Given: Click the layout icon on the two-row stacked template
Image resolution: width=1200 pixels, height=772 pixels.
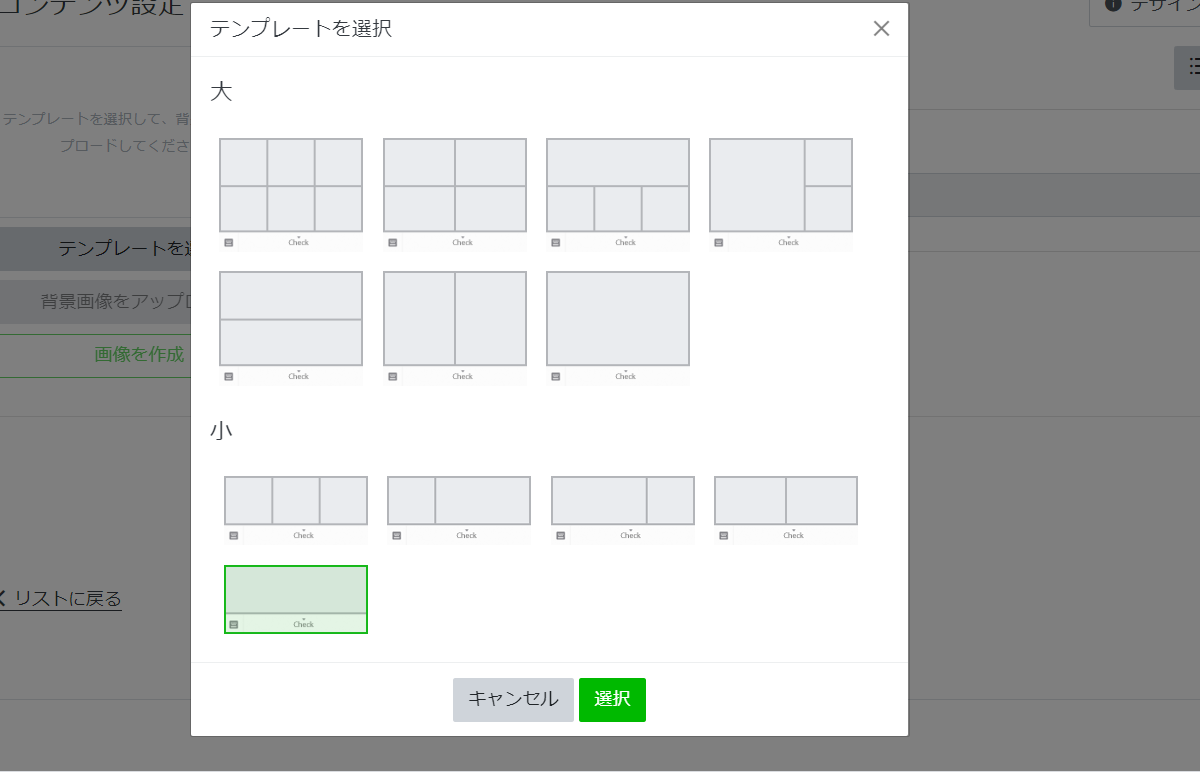Looking at the screenshot, I should (x=230, y=376).
